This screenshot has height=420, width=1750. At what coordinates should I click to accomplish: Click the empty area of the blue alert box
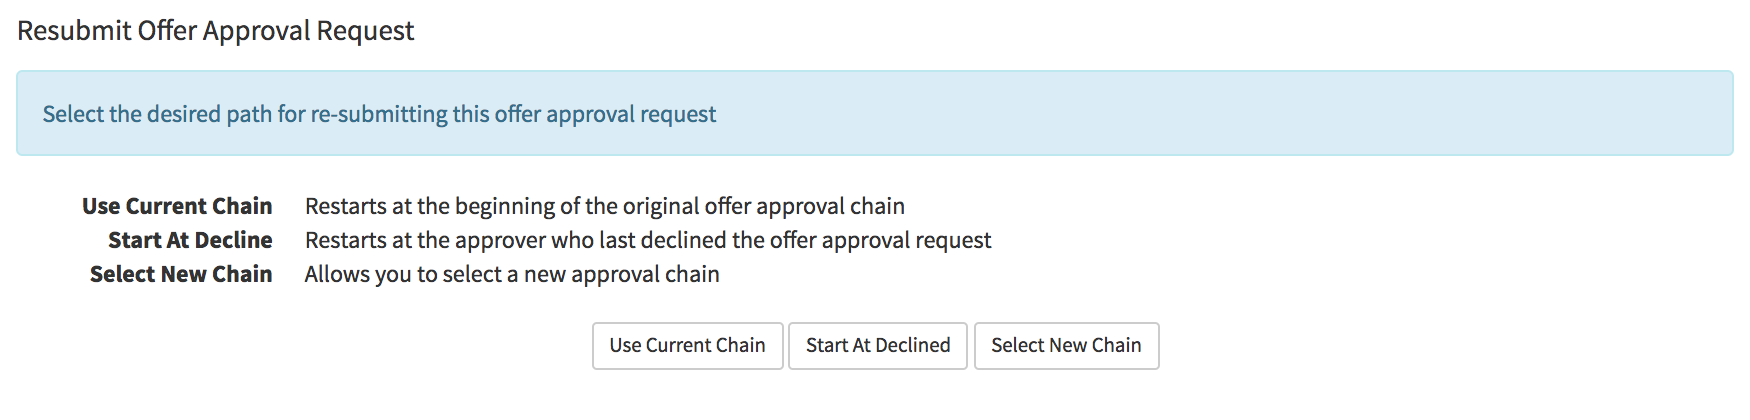pyautogui.click(x=1200, y=114)
